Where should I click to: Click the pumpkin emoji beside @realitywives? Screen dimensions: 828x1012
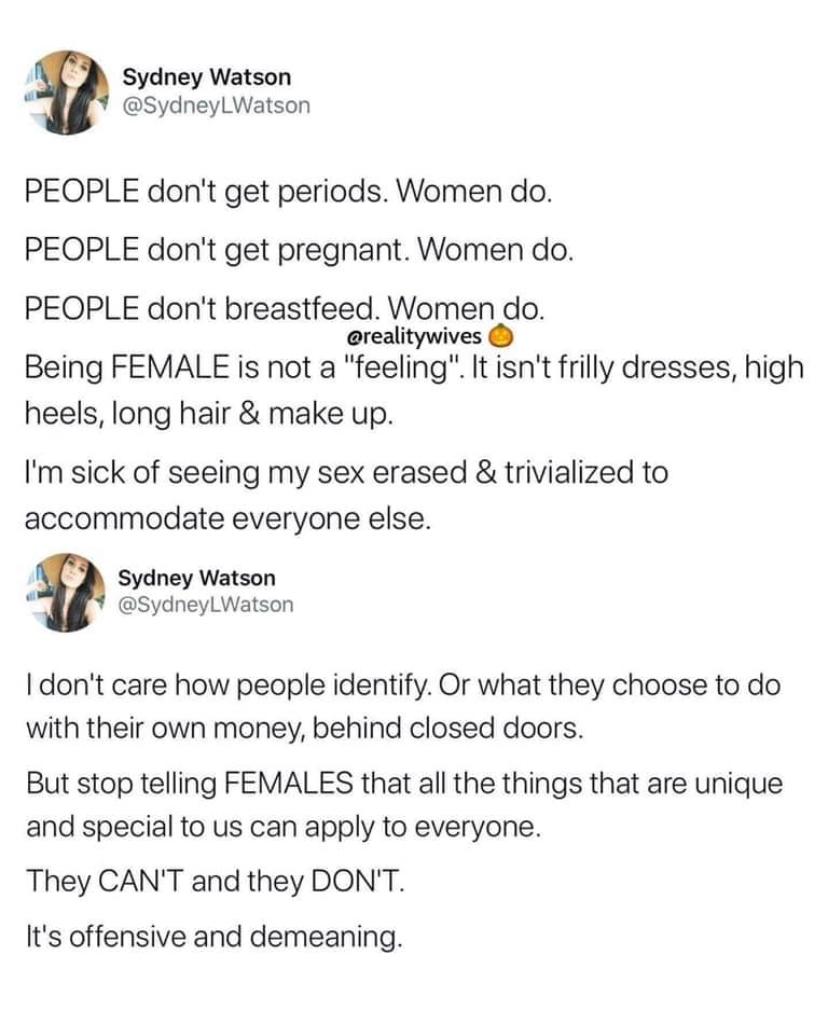point(502,337)
